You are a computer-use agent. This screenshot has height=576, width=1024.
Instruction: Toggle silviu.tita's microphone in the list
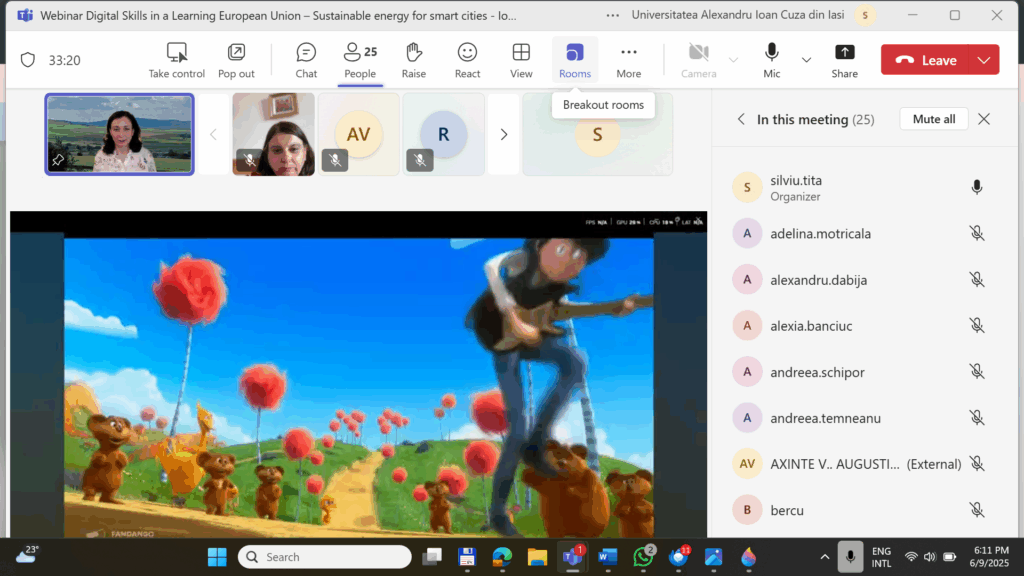pyautogui.click(x=977, y=187)
